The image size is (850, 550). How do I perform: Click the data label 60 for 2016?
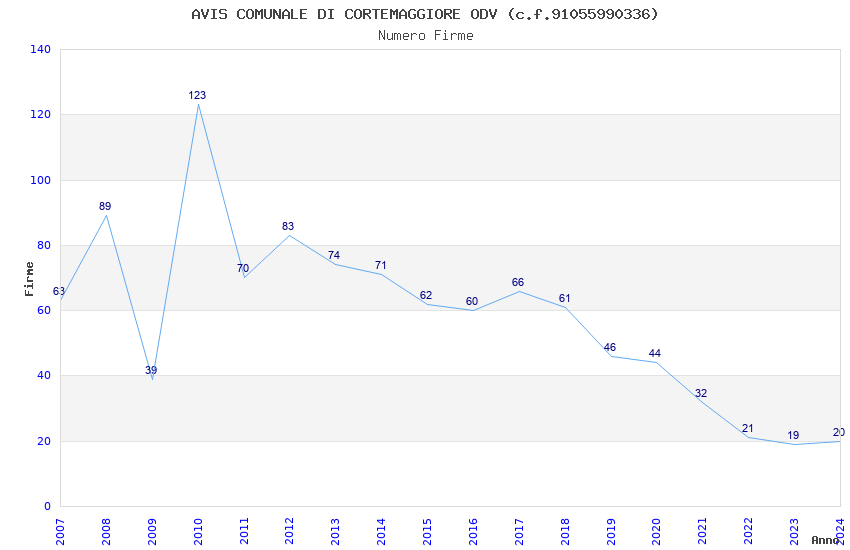pos(472,302)
